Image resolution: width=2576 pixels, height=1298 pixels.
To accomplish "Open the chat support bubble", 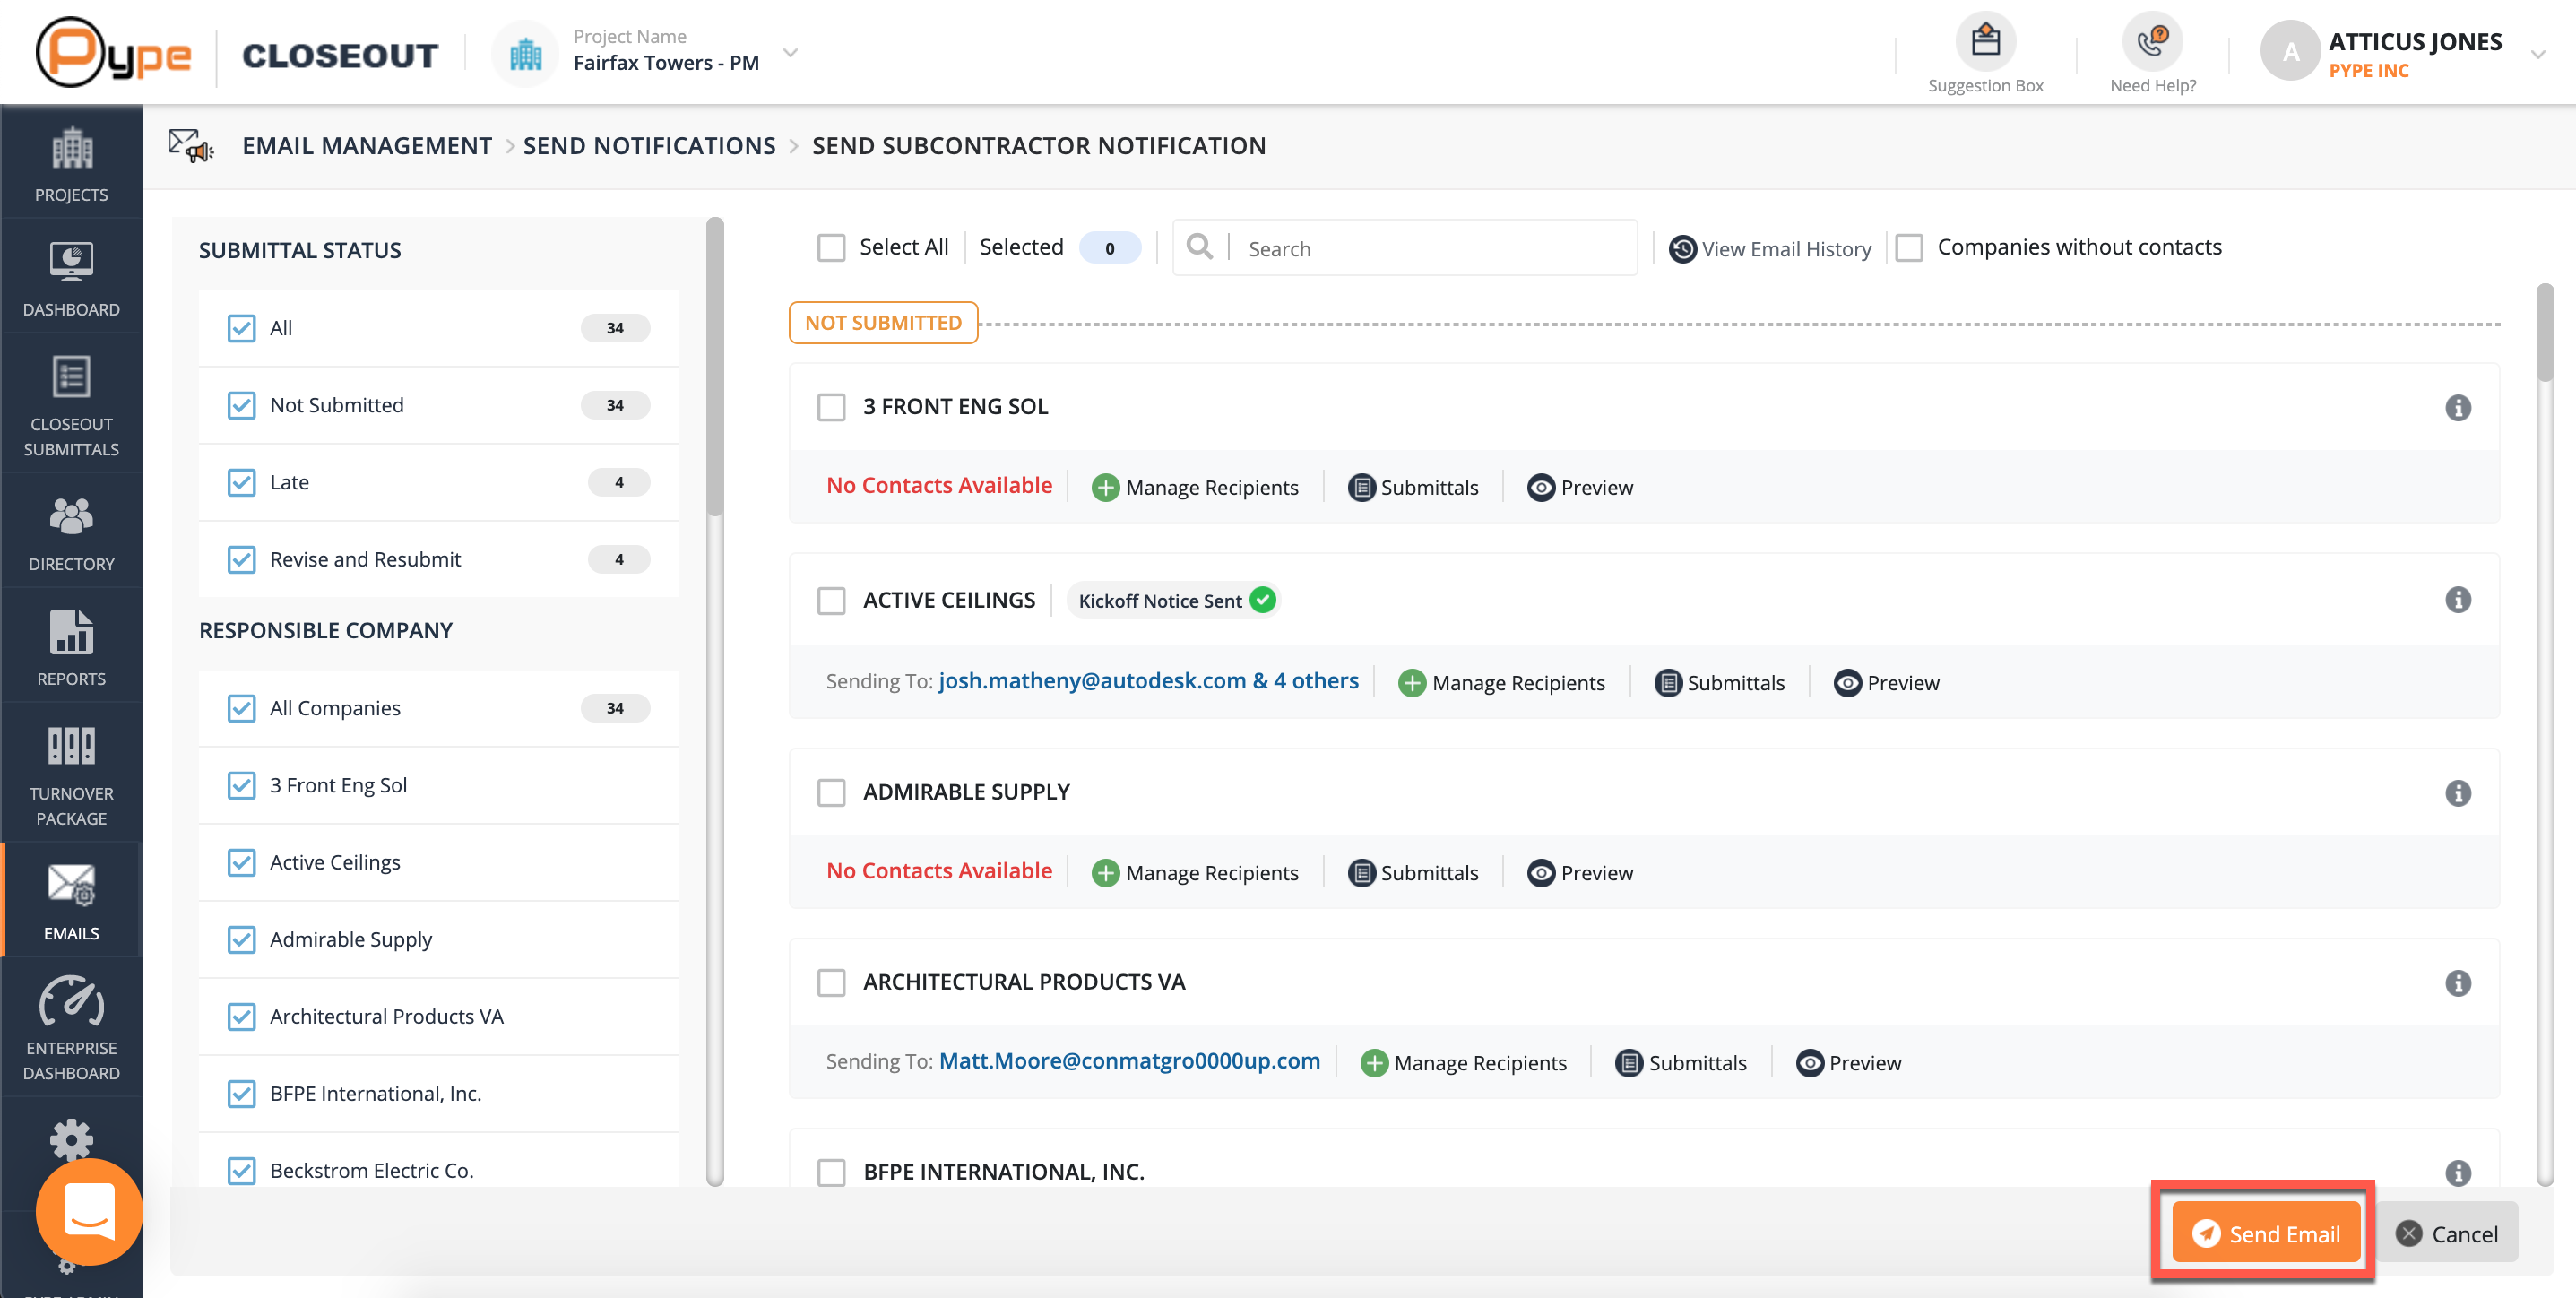I will [89, 1211].
